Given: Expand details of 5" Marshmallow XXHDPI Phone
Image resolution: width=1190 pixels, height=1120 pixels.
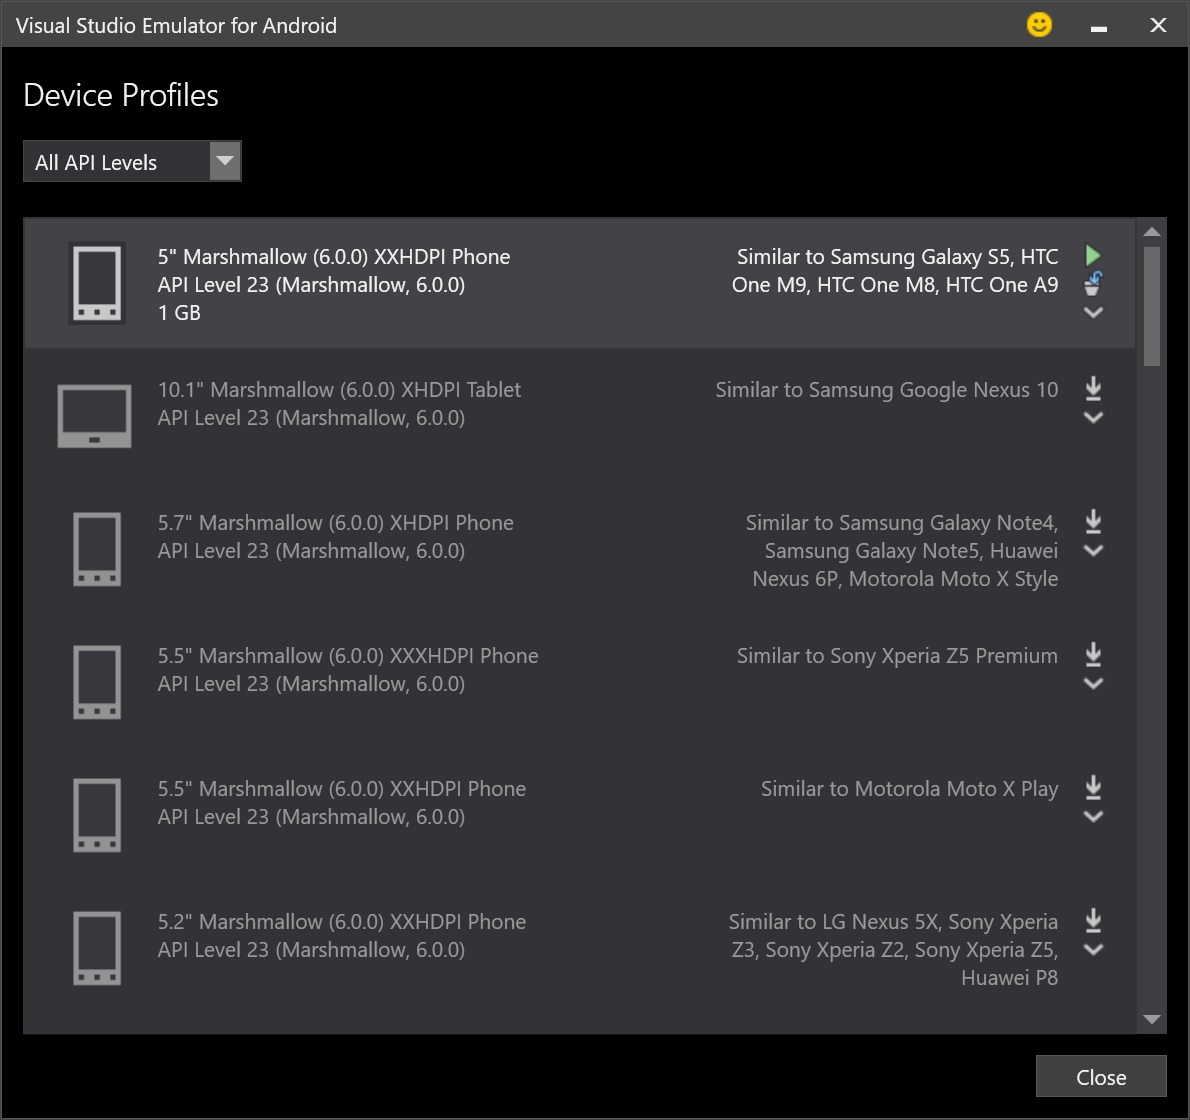Looking at the screenshot, I should (1093, 312).
